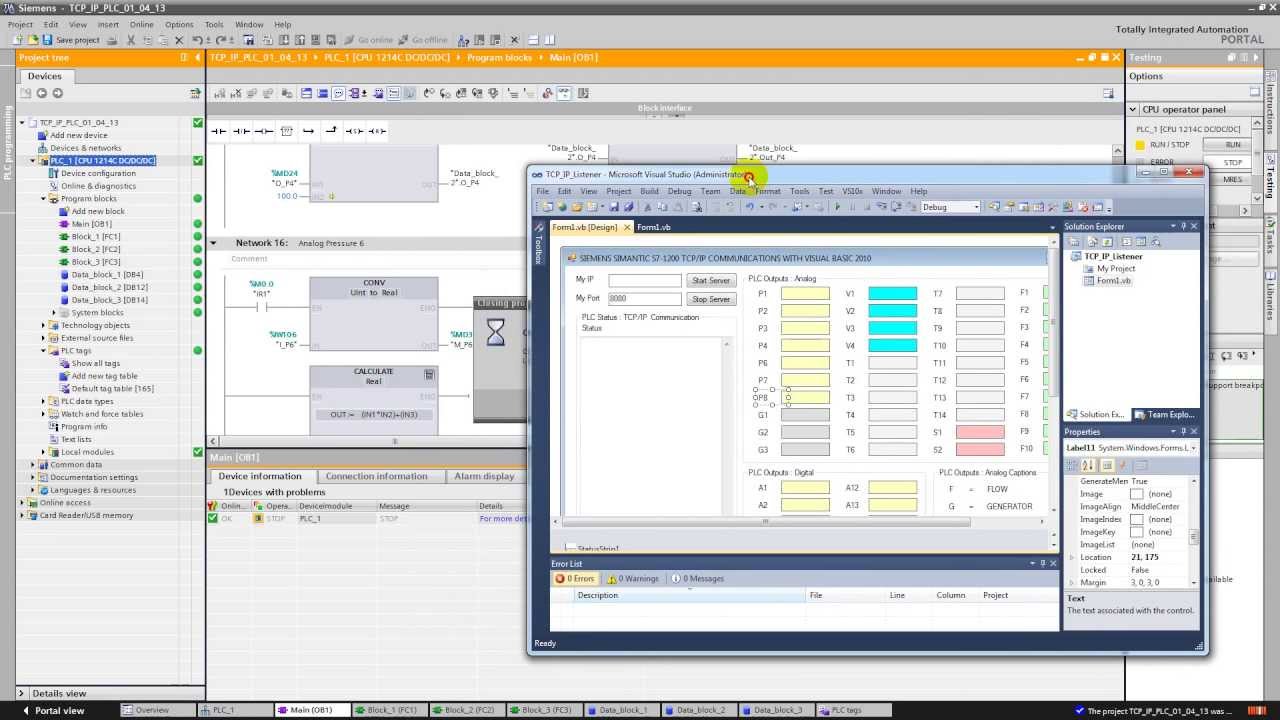Open the Online menu in TIA Portal
The image size is (1280, 720).
coord(141,24)
